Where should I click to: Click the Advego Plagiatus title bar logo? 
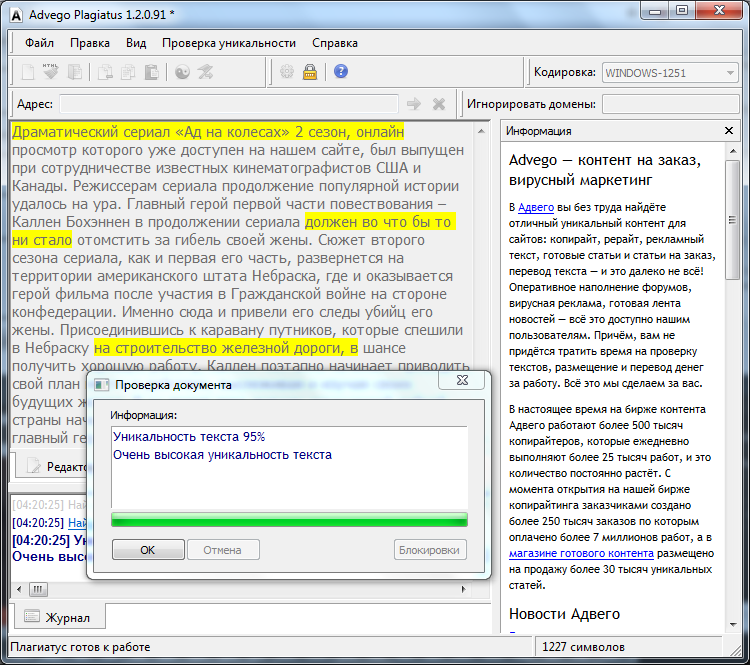pyautogui.click(x=16, y=15)
